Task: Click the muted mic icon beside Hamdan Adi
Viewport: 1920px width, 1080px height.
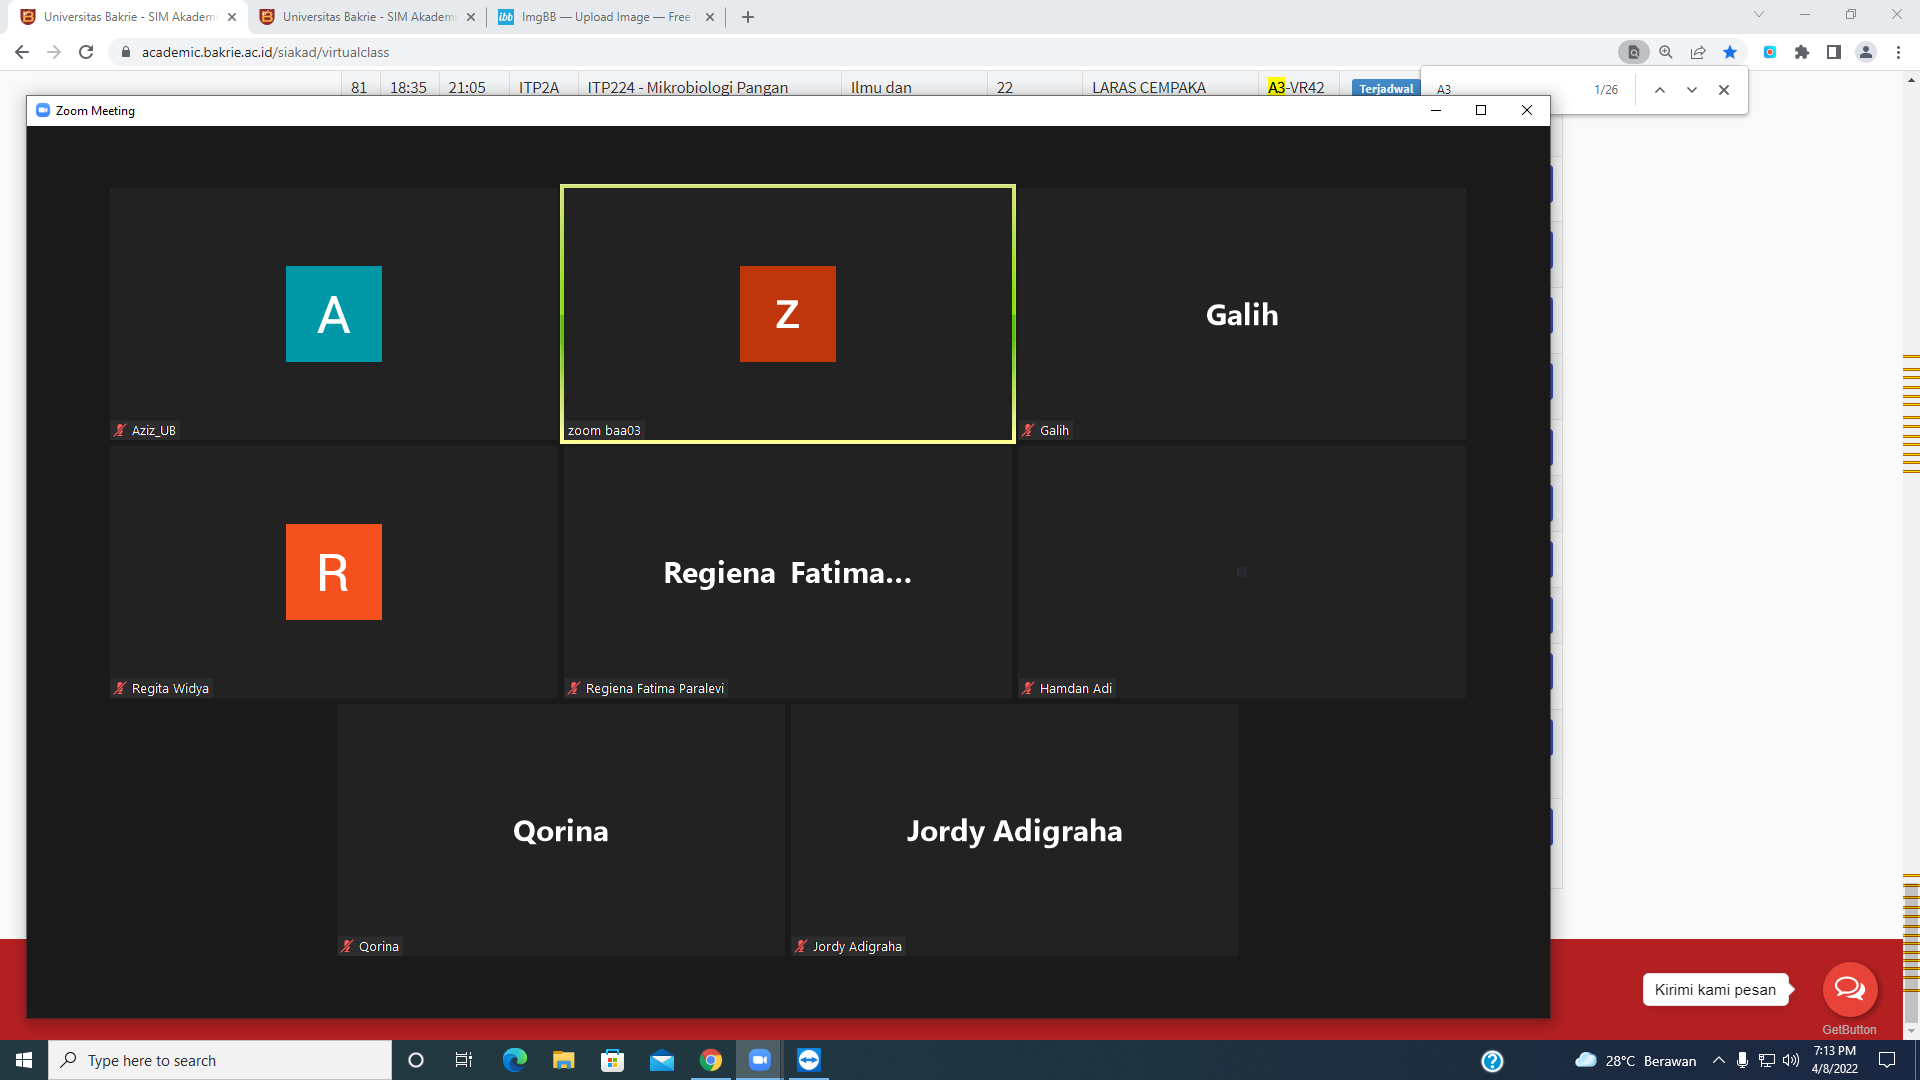Action: [1028, 688]
